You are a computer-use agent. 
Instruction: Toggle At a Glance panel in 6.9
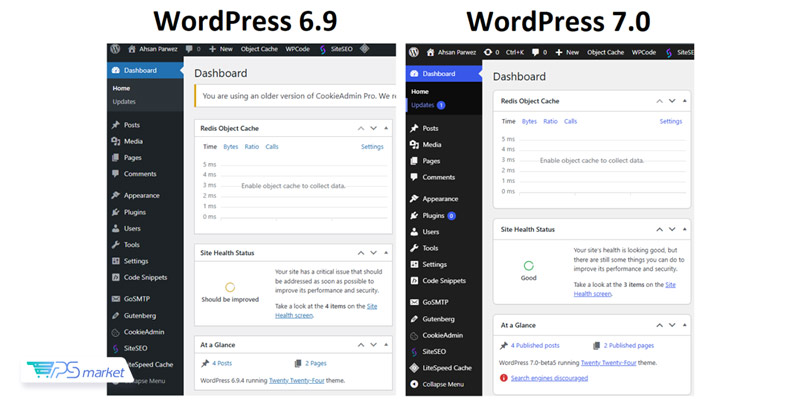click(386, 345)
